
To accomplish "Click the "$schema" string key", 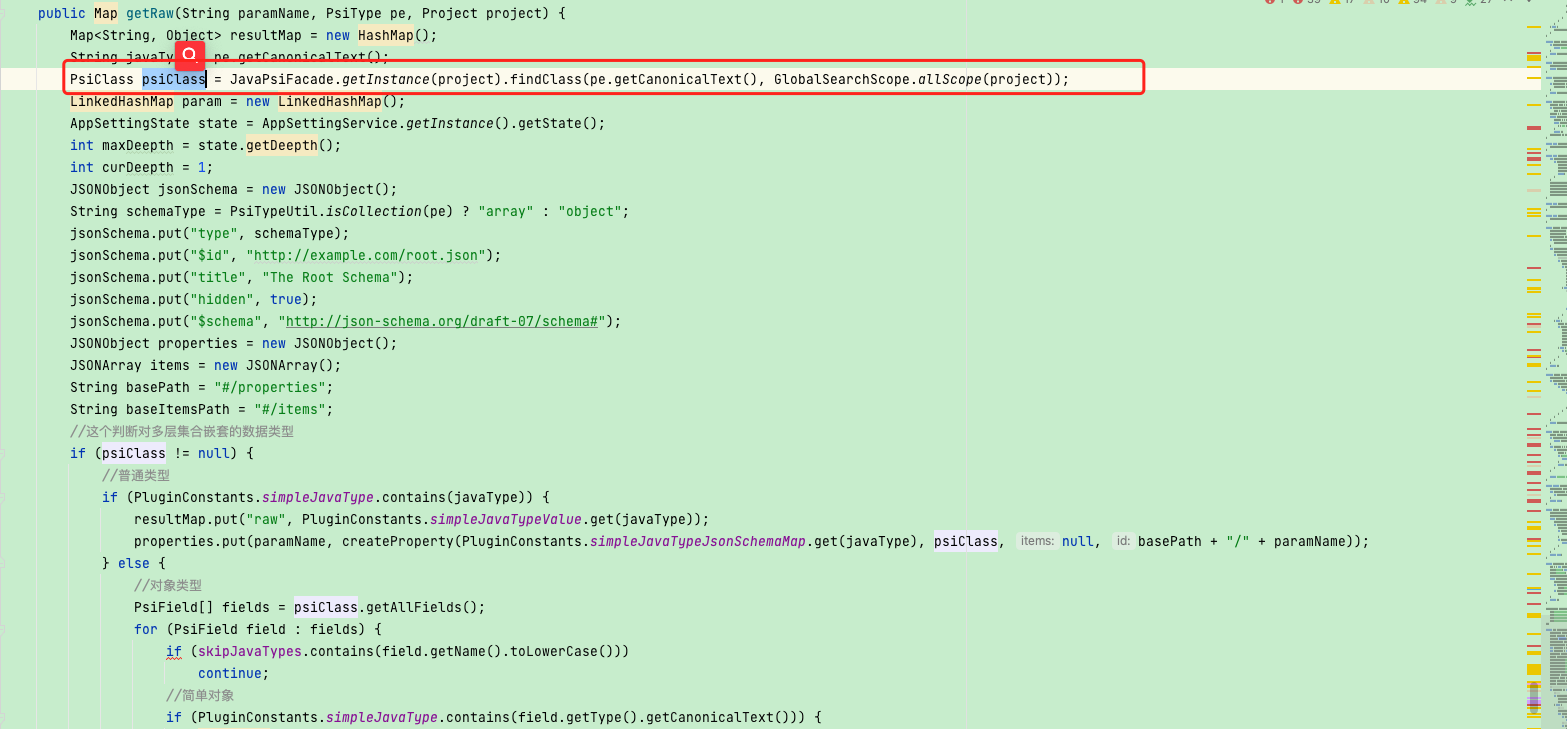I will (x=226, y=321).
